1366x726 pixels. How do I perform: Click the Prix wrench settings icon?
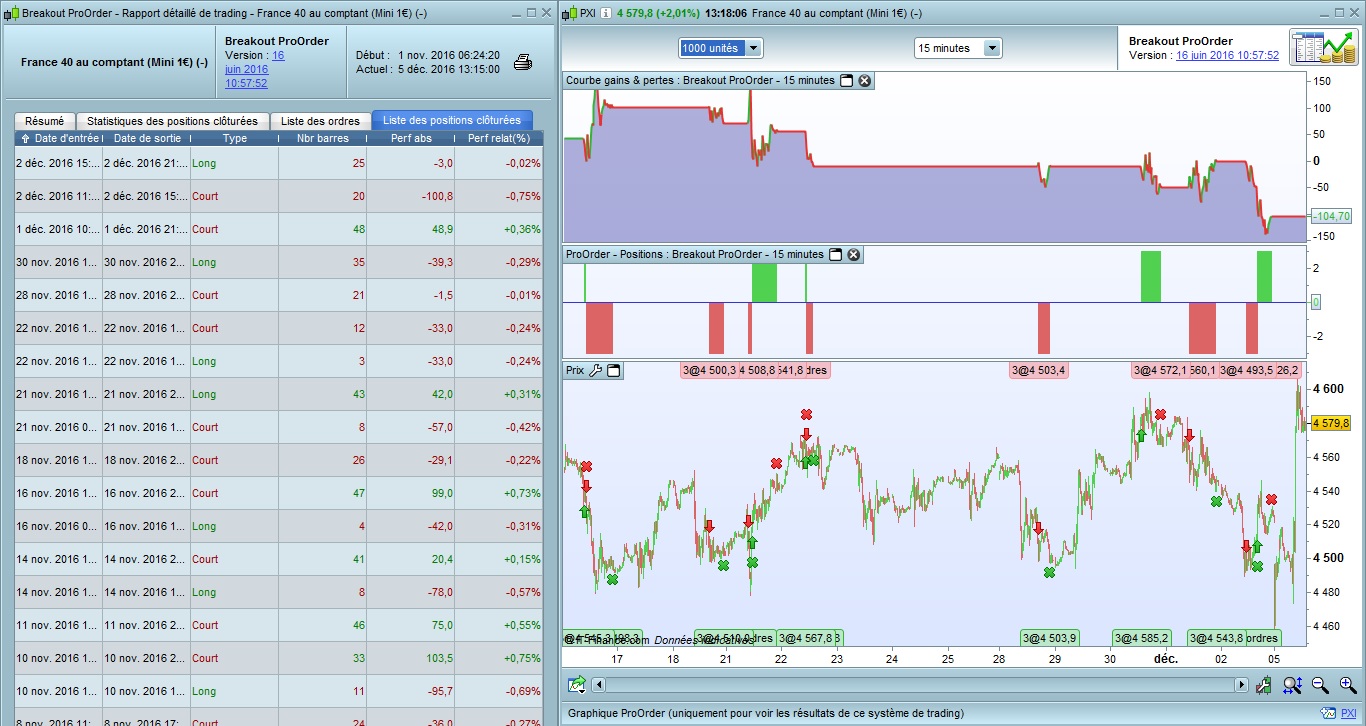point(595,371)
